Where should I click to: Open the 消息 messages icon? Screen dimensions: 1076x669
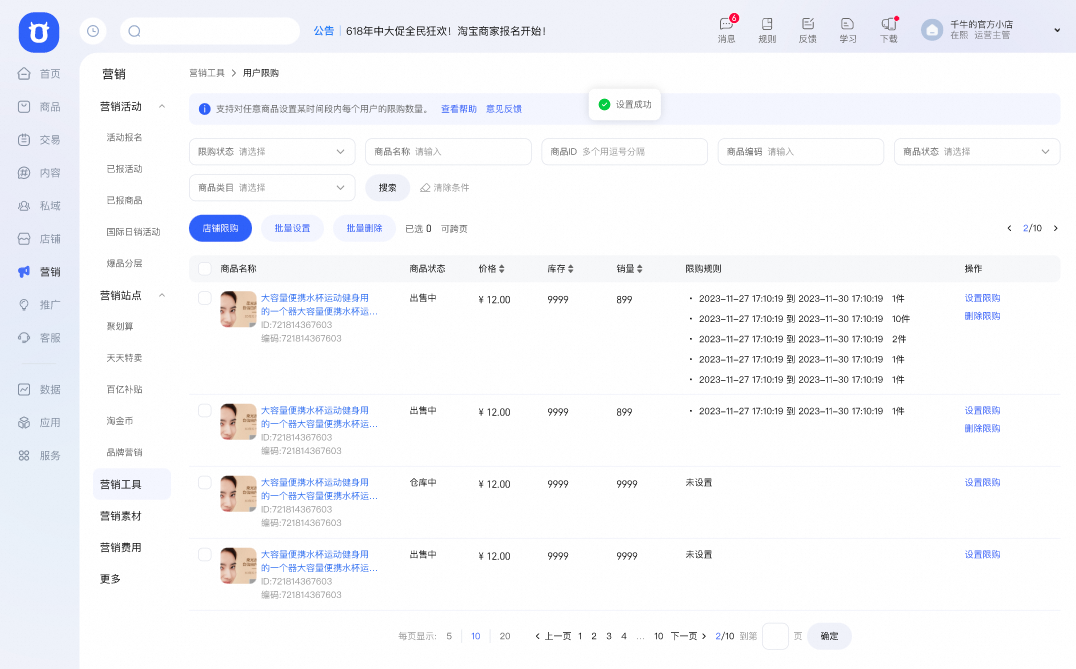726,24
